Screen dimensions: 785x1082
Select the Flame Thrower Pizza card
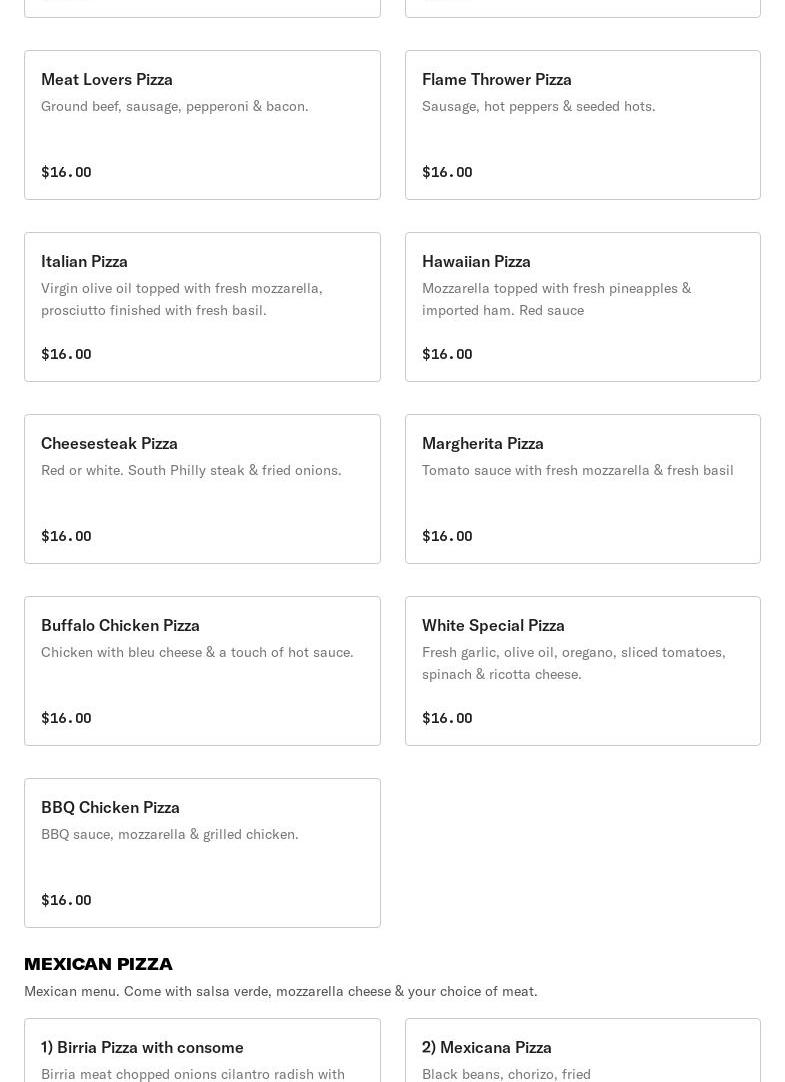pyautogui.click(x=582, y=125)
